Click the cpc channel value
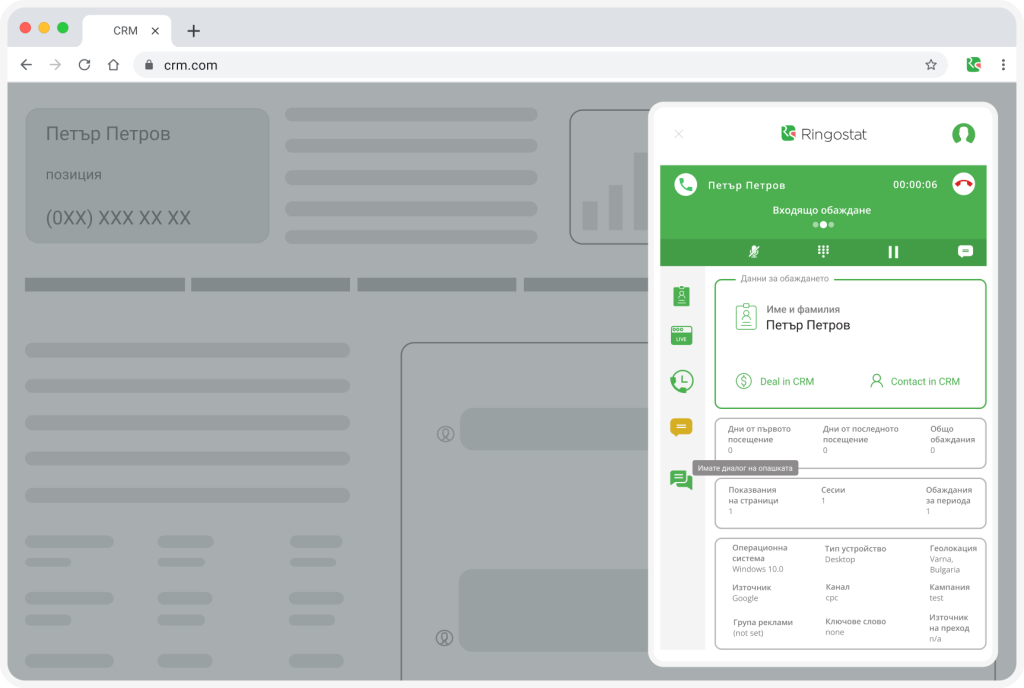Screen dimensions: 1024x688 coord(831,598)
